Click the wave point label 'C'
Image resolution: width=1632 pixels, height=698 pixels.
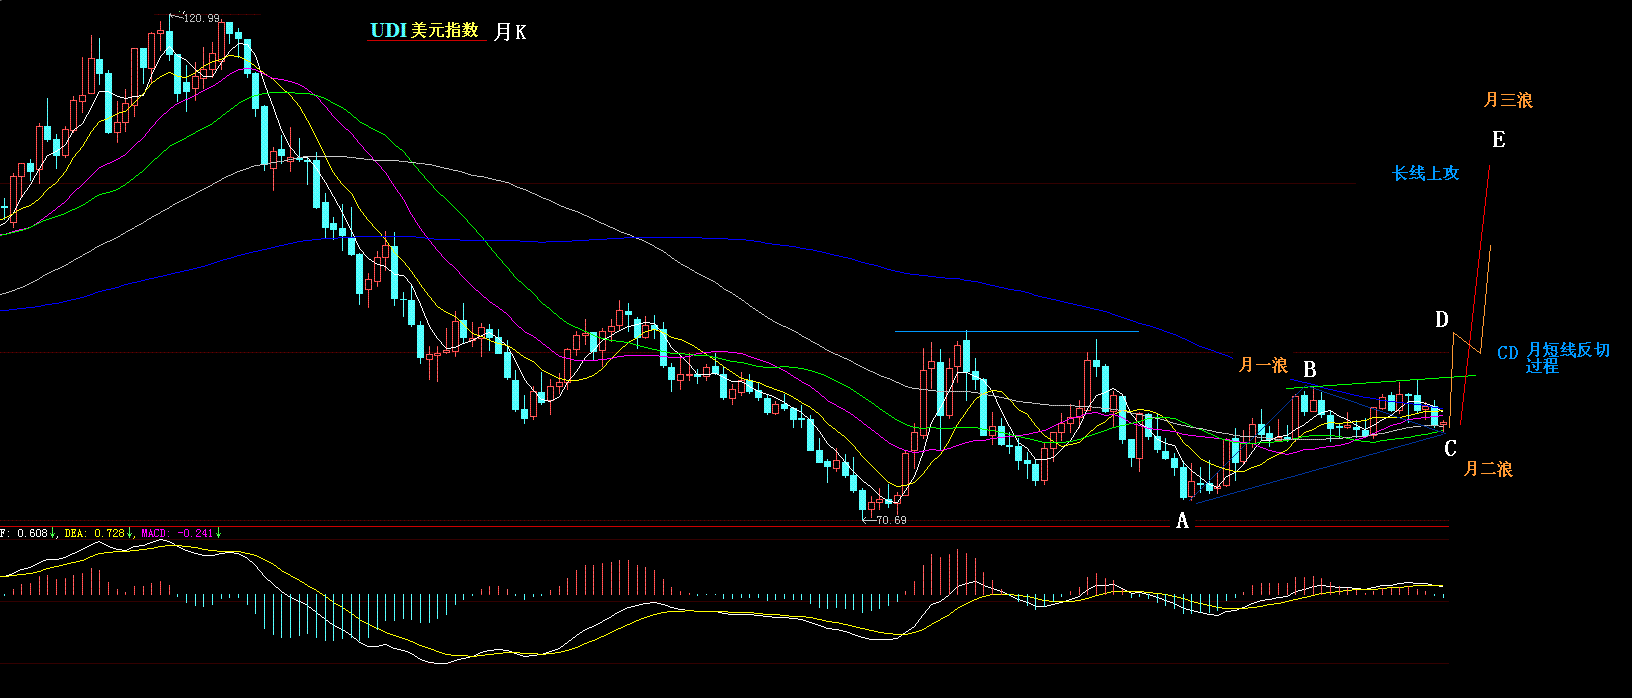click(x=1451, y=449)
